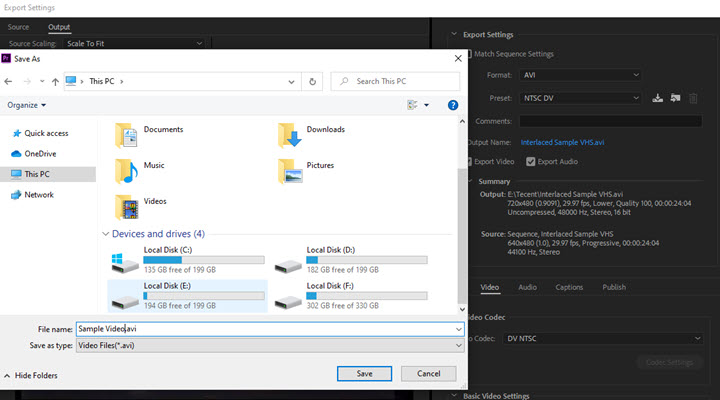Go up one folder level with up arrow

pos(55,81)
